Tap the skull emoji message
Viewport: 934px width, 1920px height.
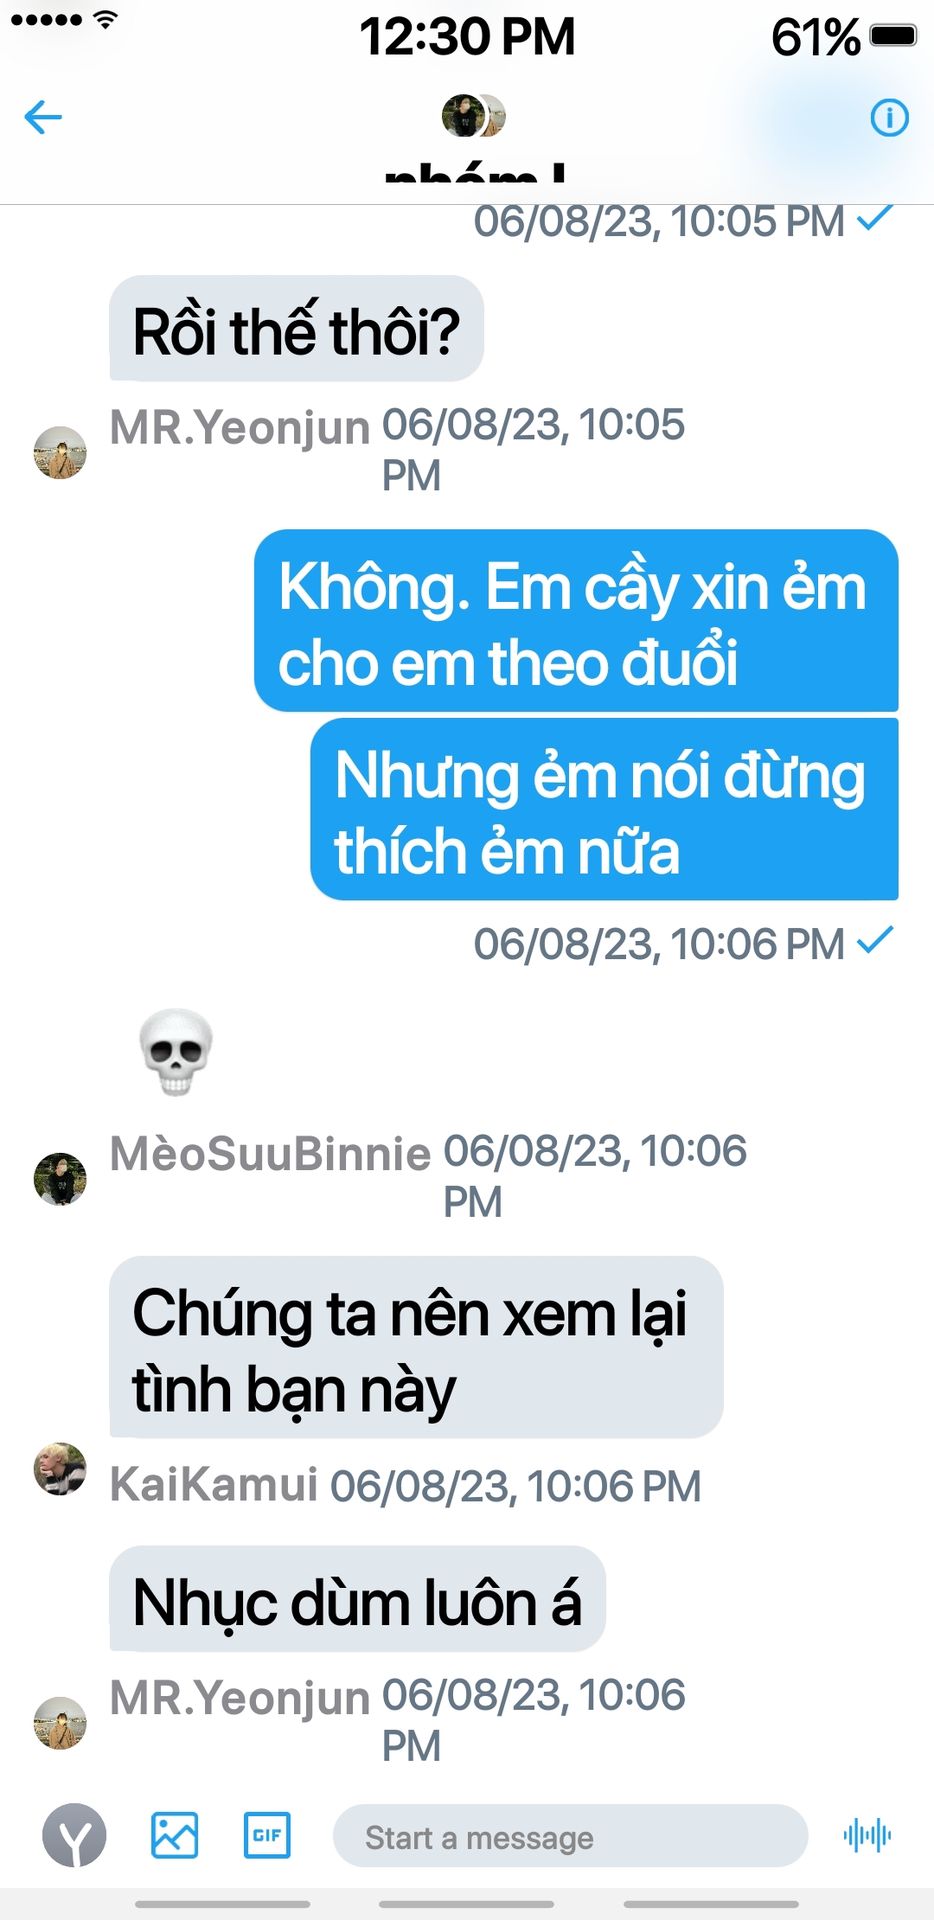tap(176, 1052)
